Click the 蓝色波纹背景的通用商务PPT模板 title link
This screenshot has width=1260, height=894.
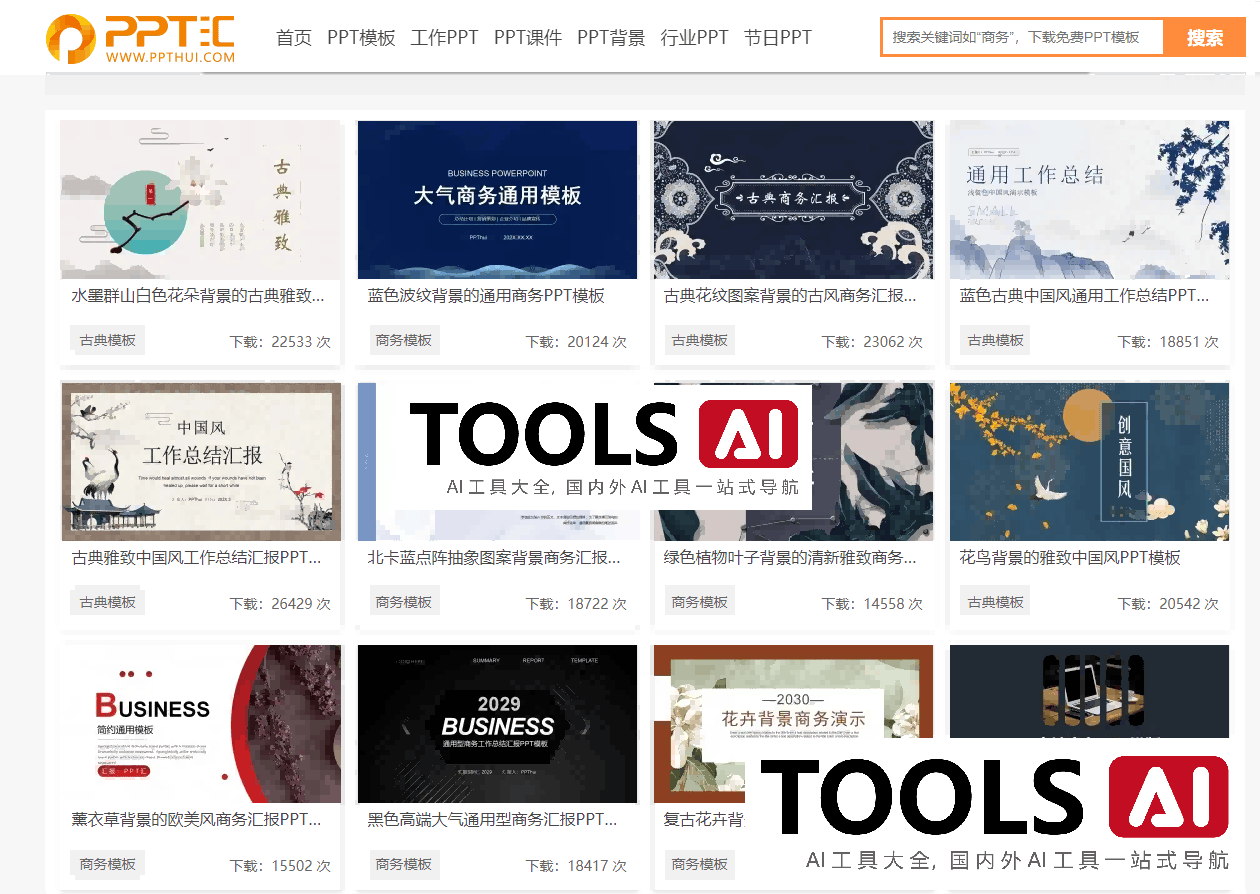pos(486,296)
